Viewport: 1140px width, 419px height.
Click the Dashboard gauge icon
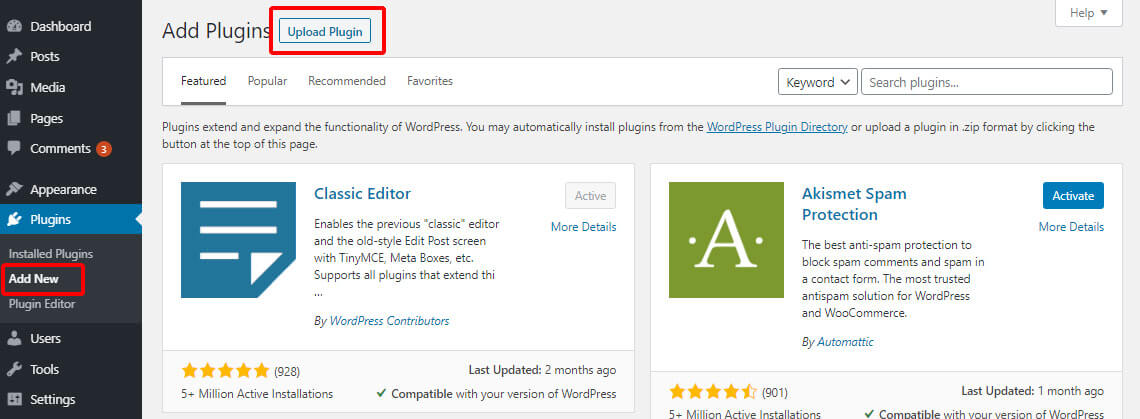(x=14, y=26)
